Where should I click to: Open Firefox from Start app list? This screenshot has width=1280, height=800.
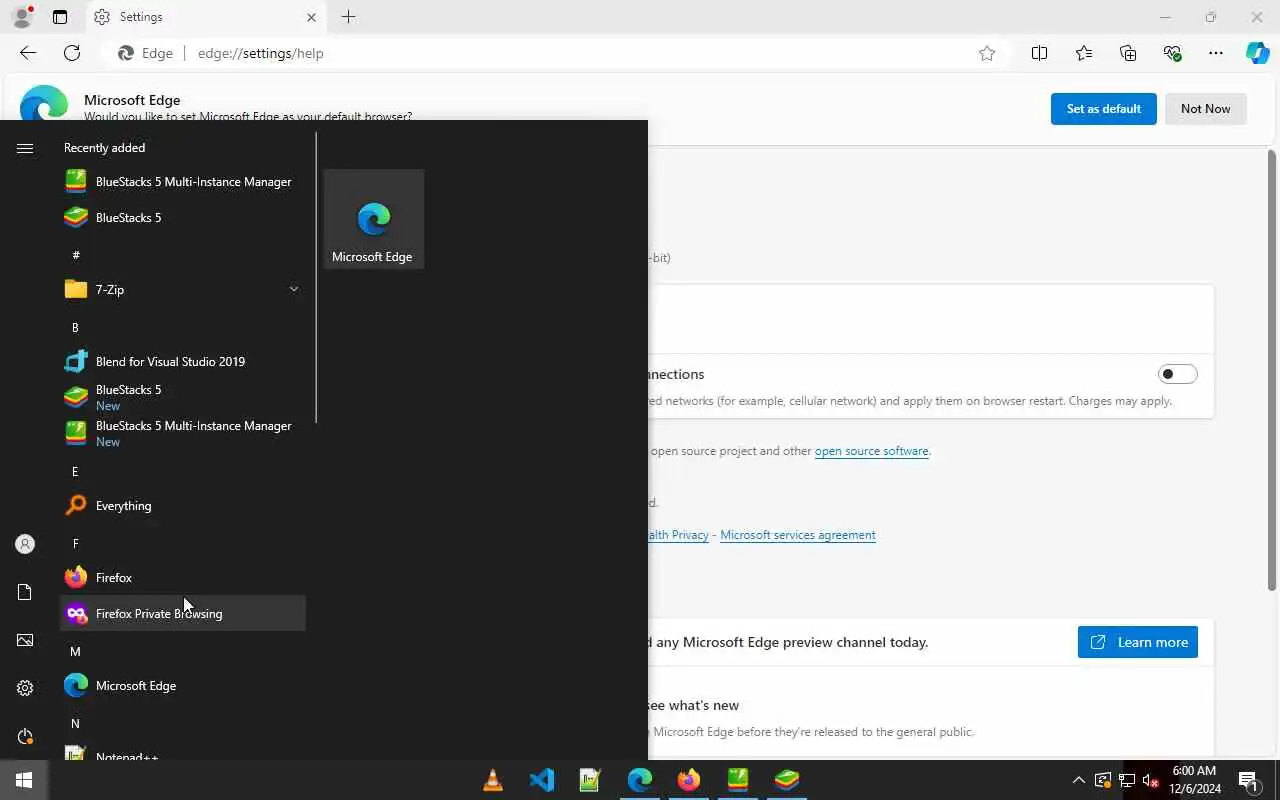click(x=182, y=577)
